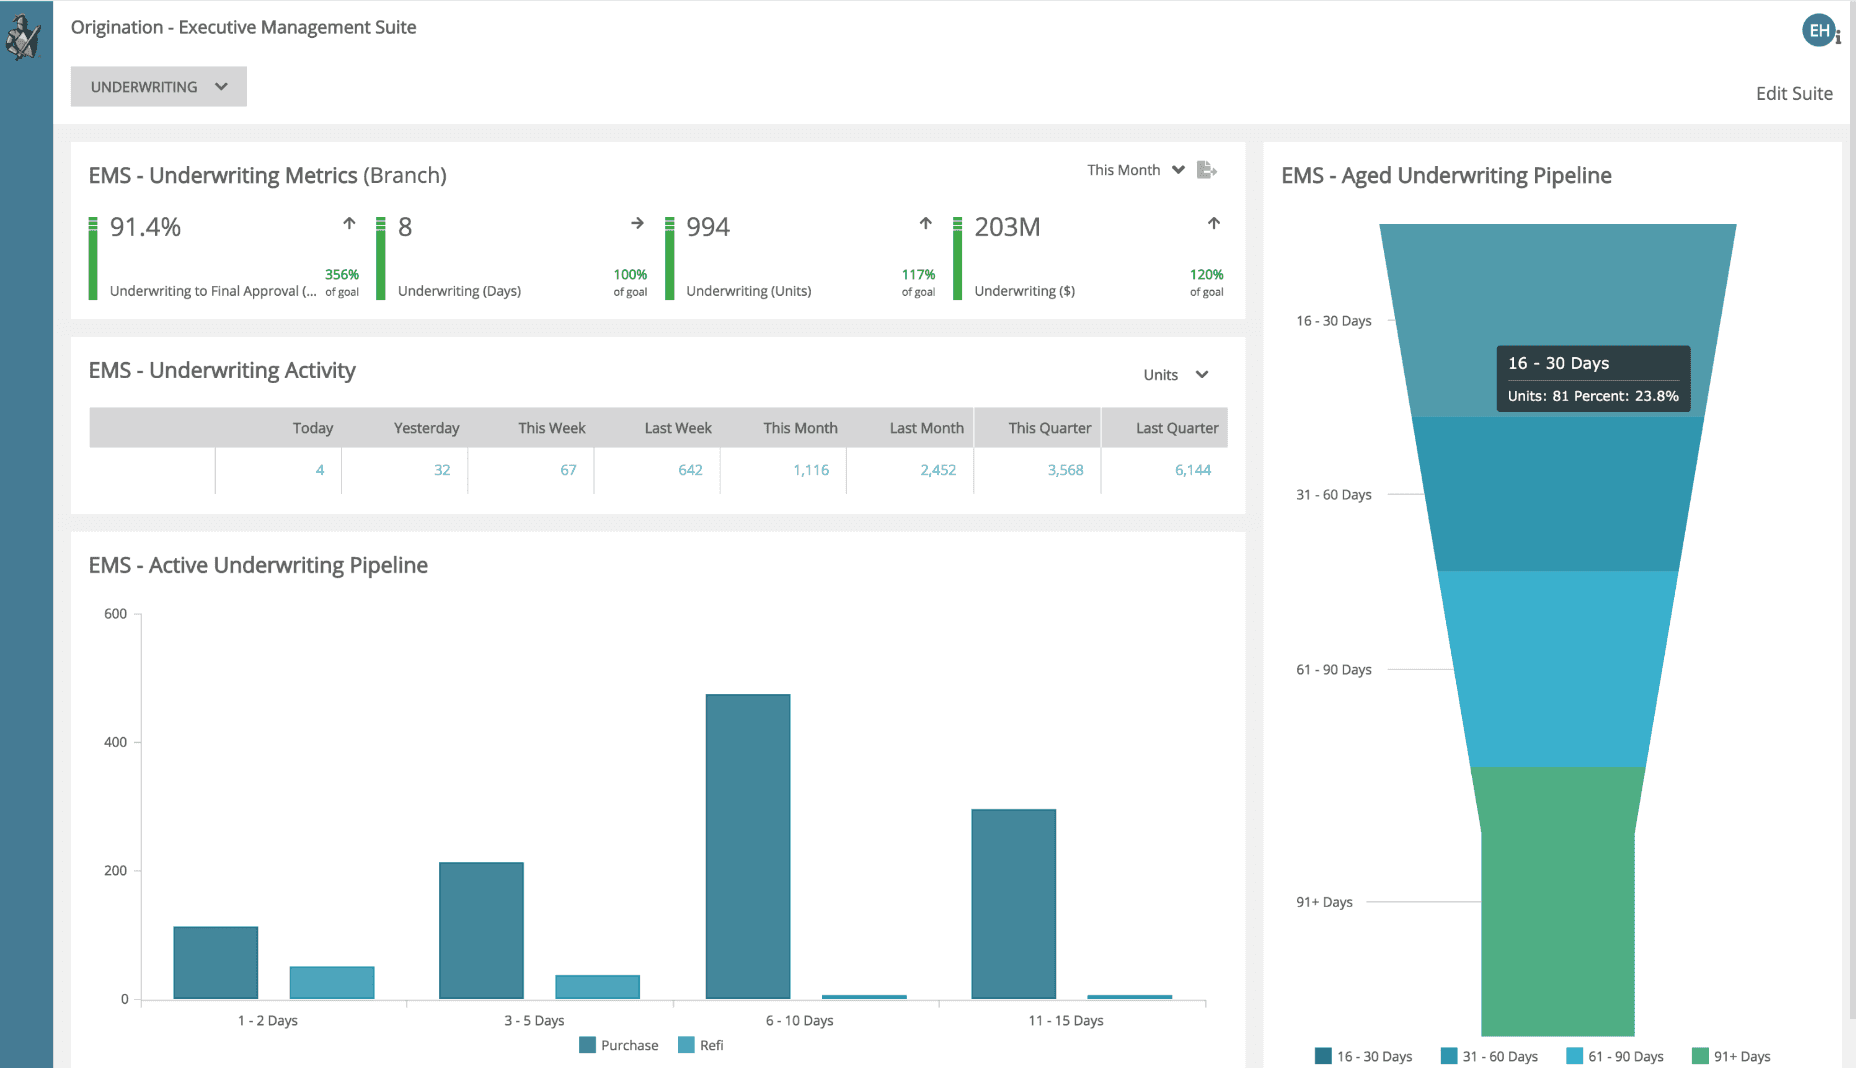Click the export report icon beside This Month

pos(1206,170)
